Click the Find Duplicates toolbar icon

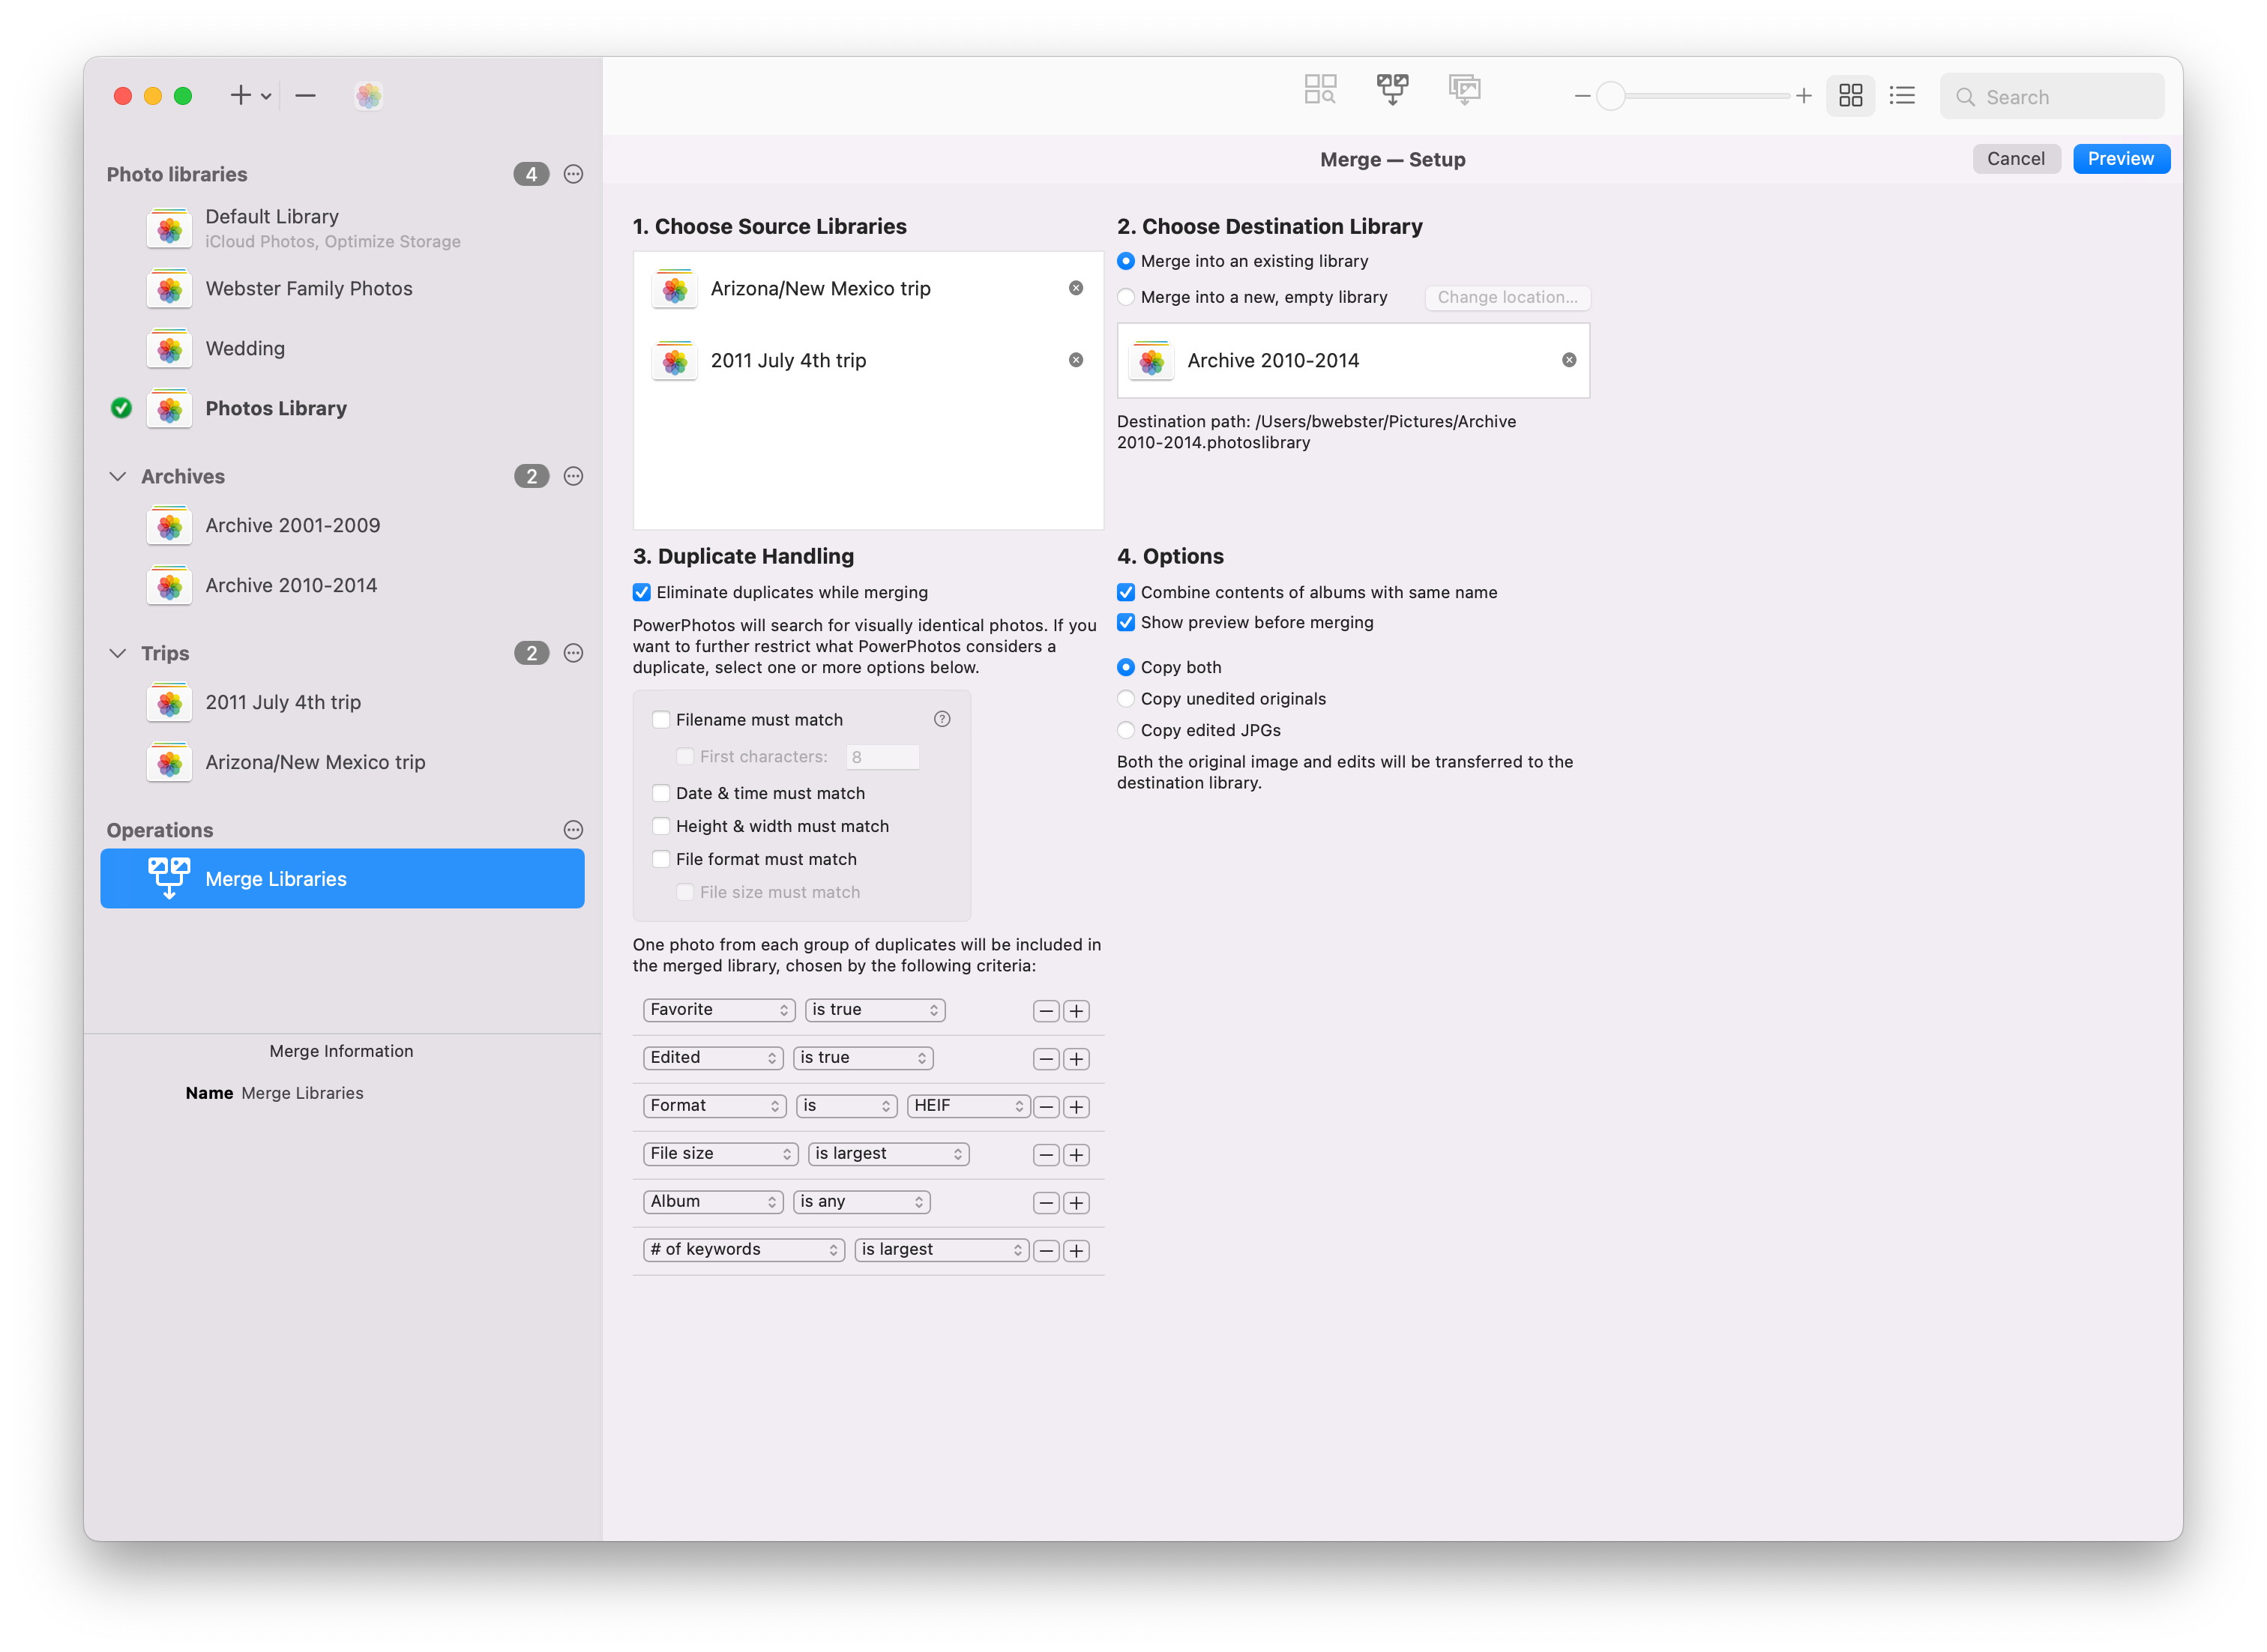(x=1319, y=90)
